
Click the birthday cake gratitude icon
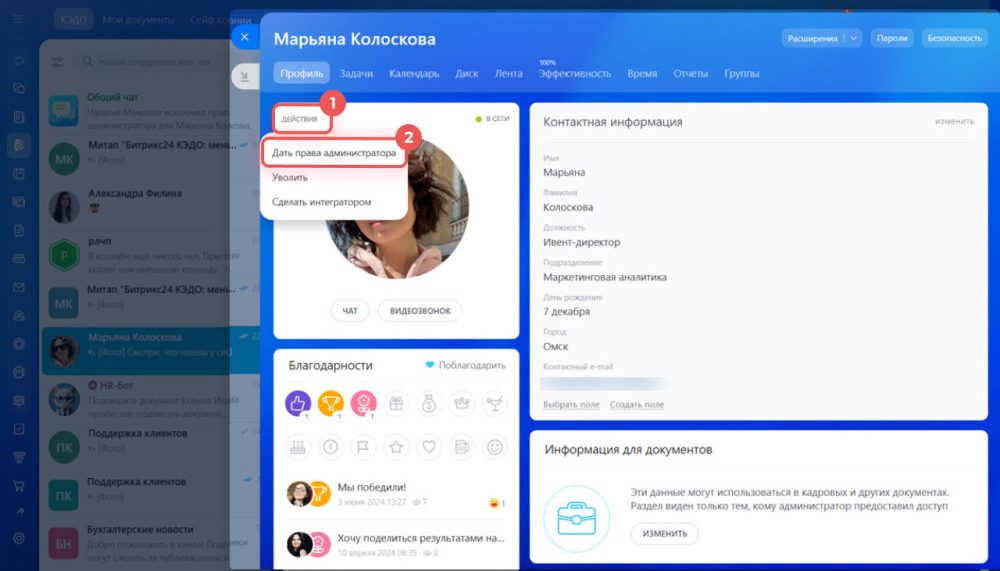[x=298, y=447]
